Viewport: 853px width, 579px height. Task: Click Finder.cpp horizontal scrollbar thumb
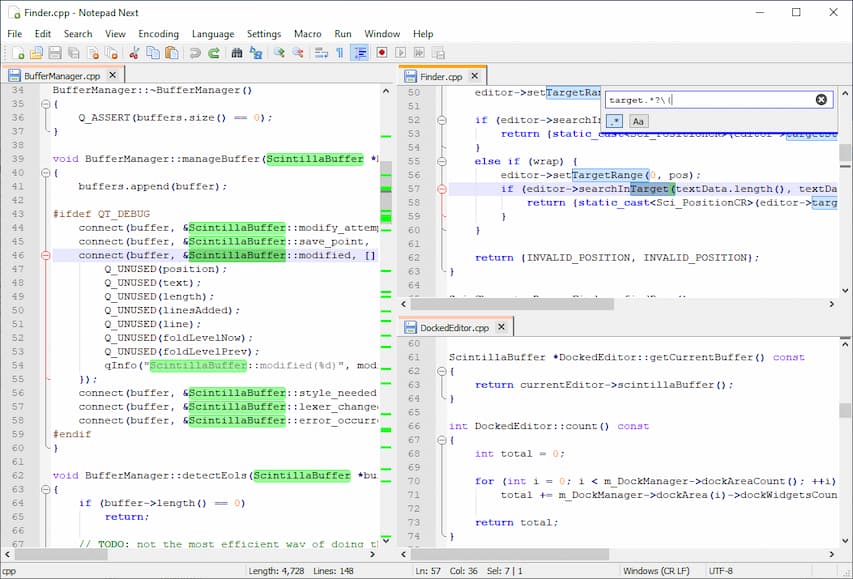(x=512, y=304)
